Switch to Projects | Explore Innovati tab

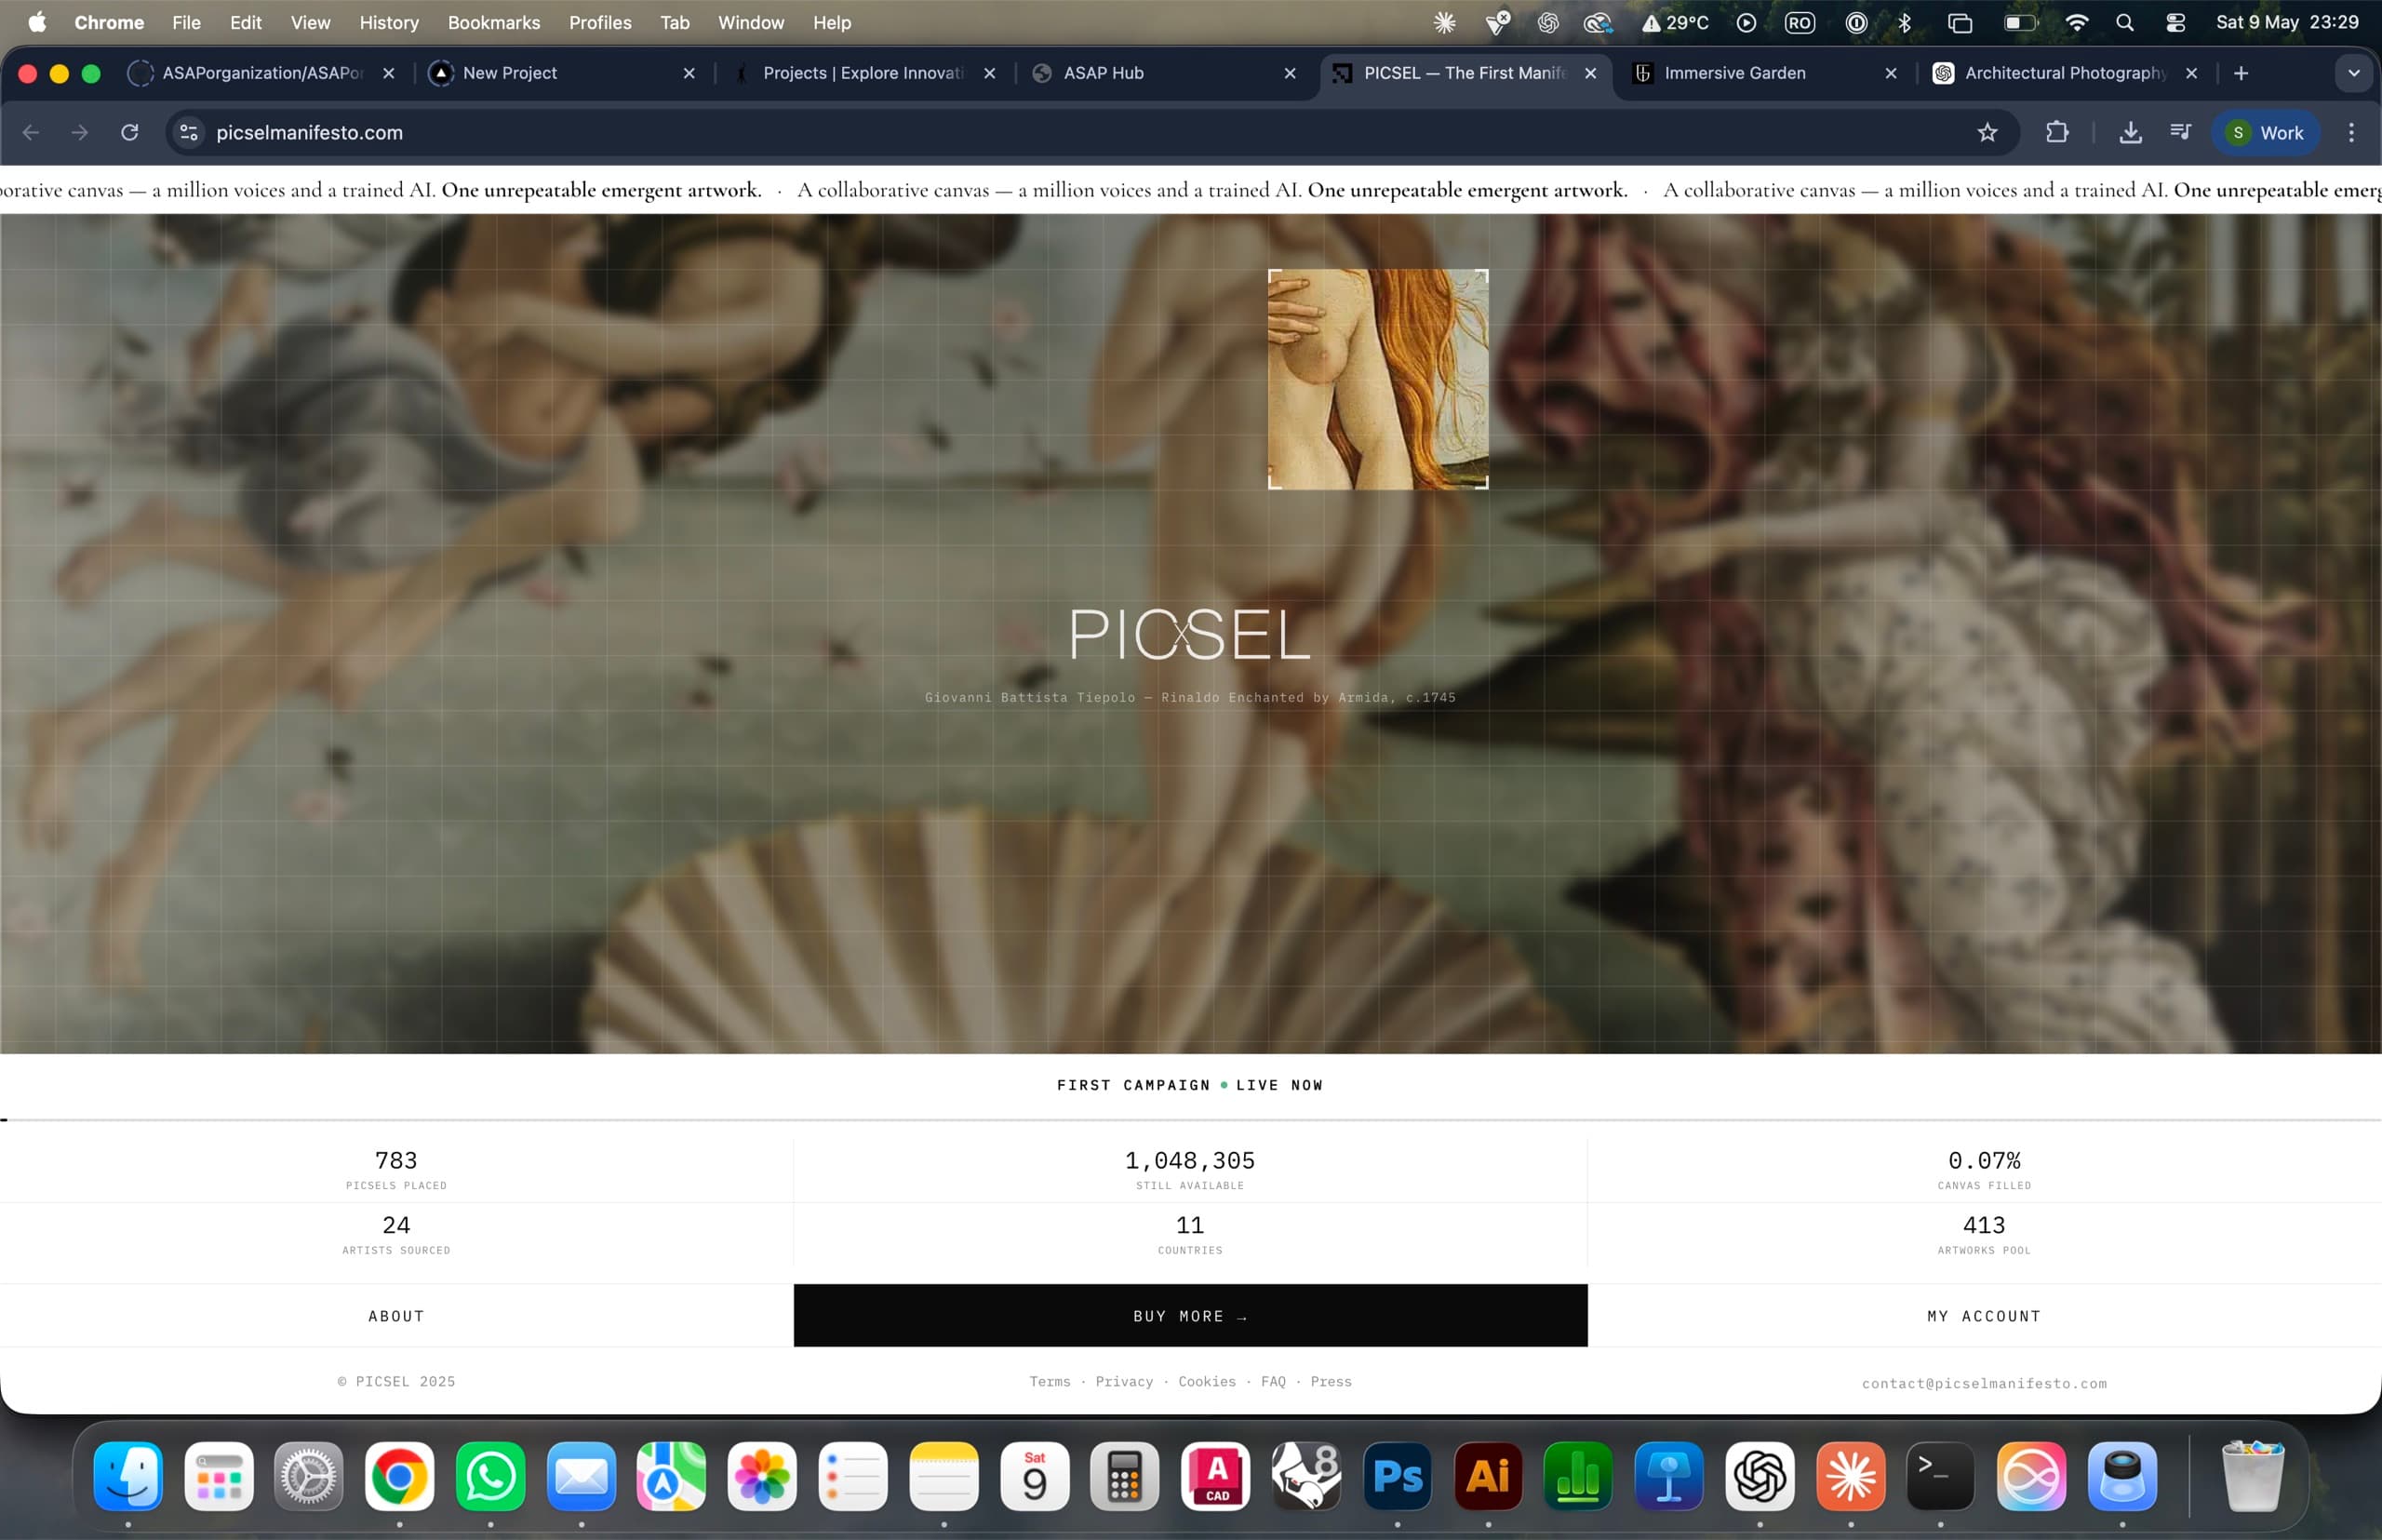pos(863,73)
